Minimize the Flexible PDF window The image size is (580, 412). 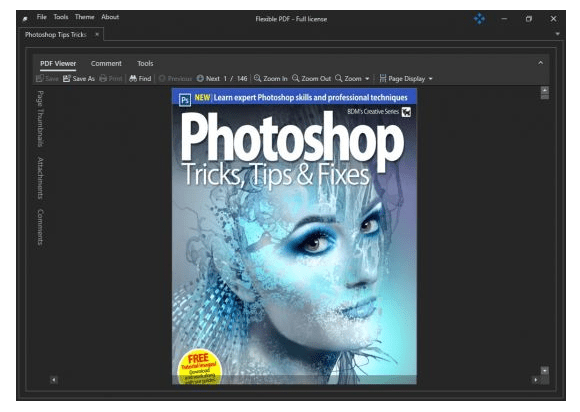coord(504,18)
